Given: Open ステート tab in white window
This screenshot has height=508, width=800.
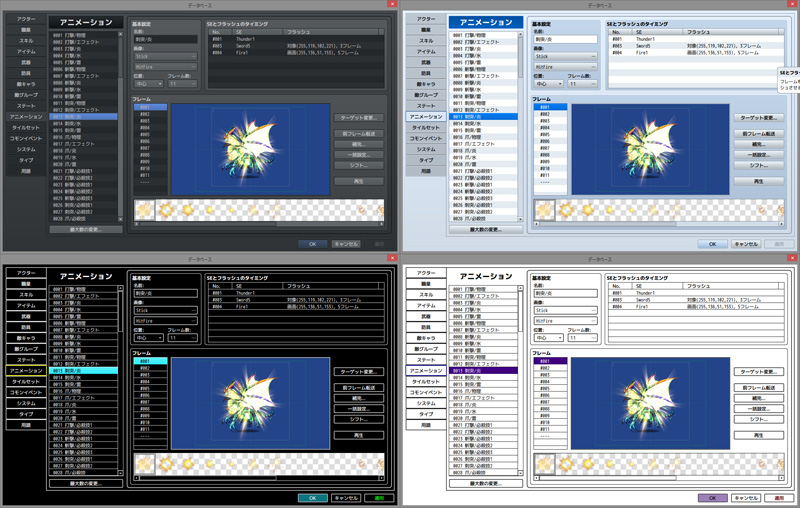Looking at the screenshot, I should point(426,360).
